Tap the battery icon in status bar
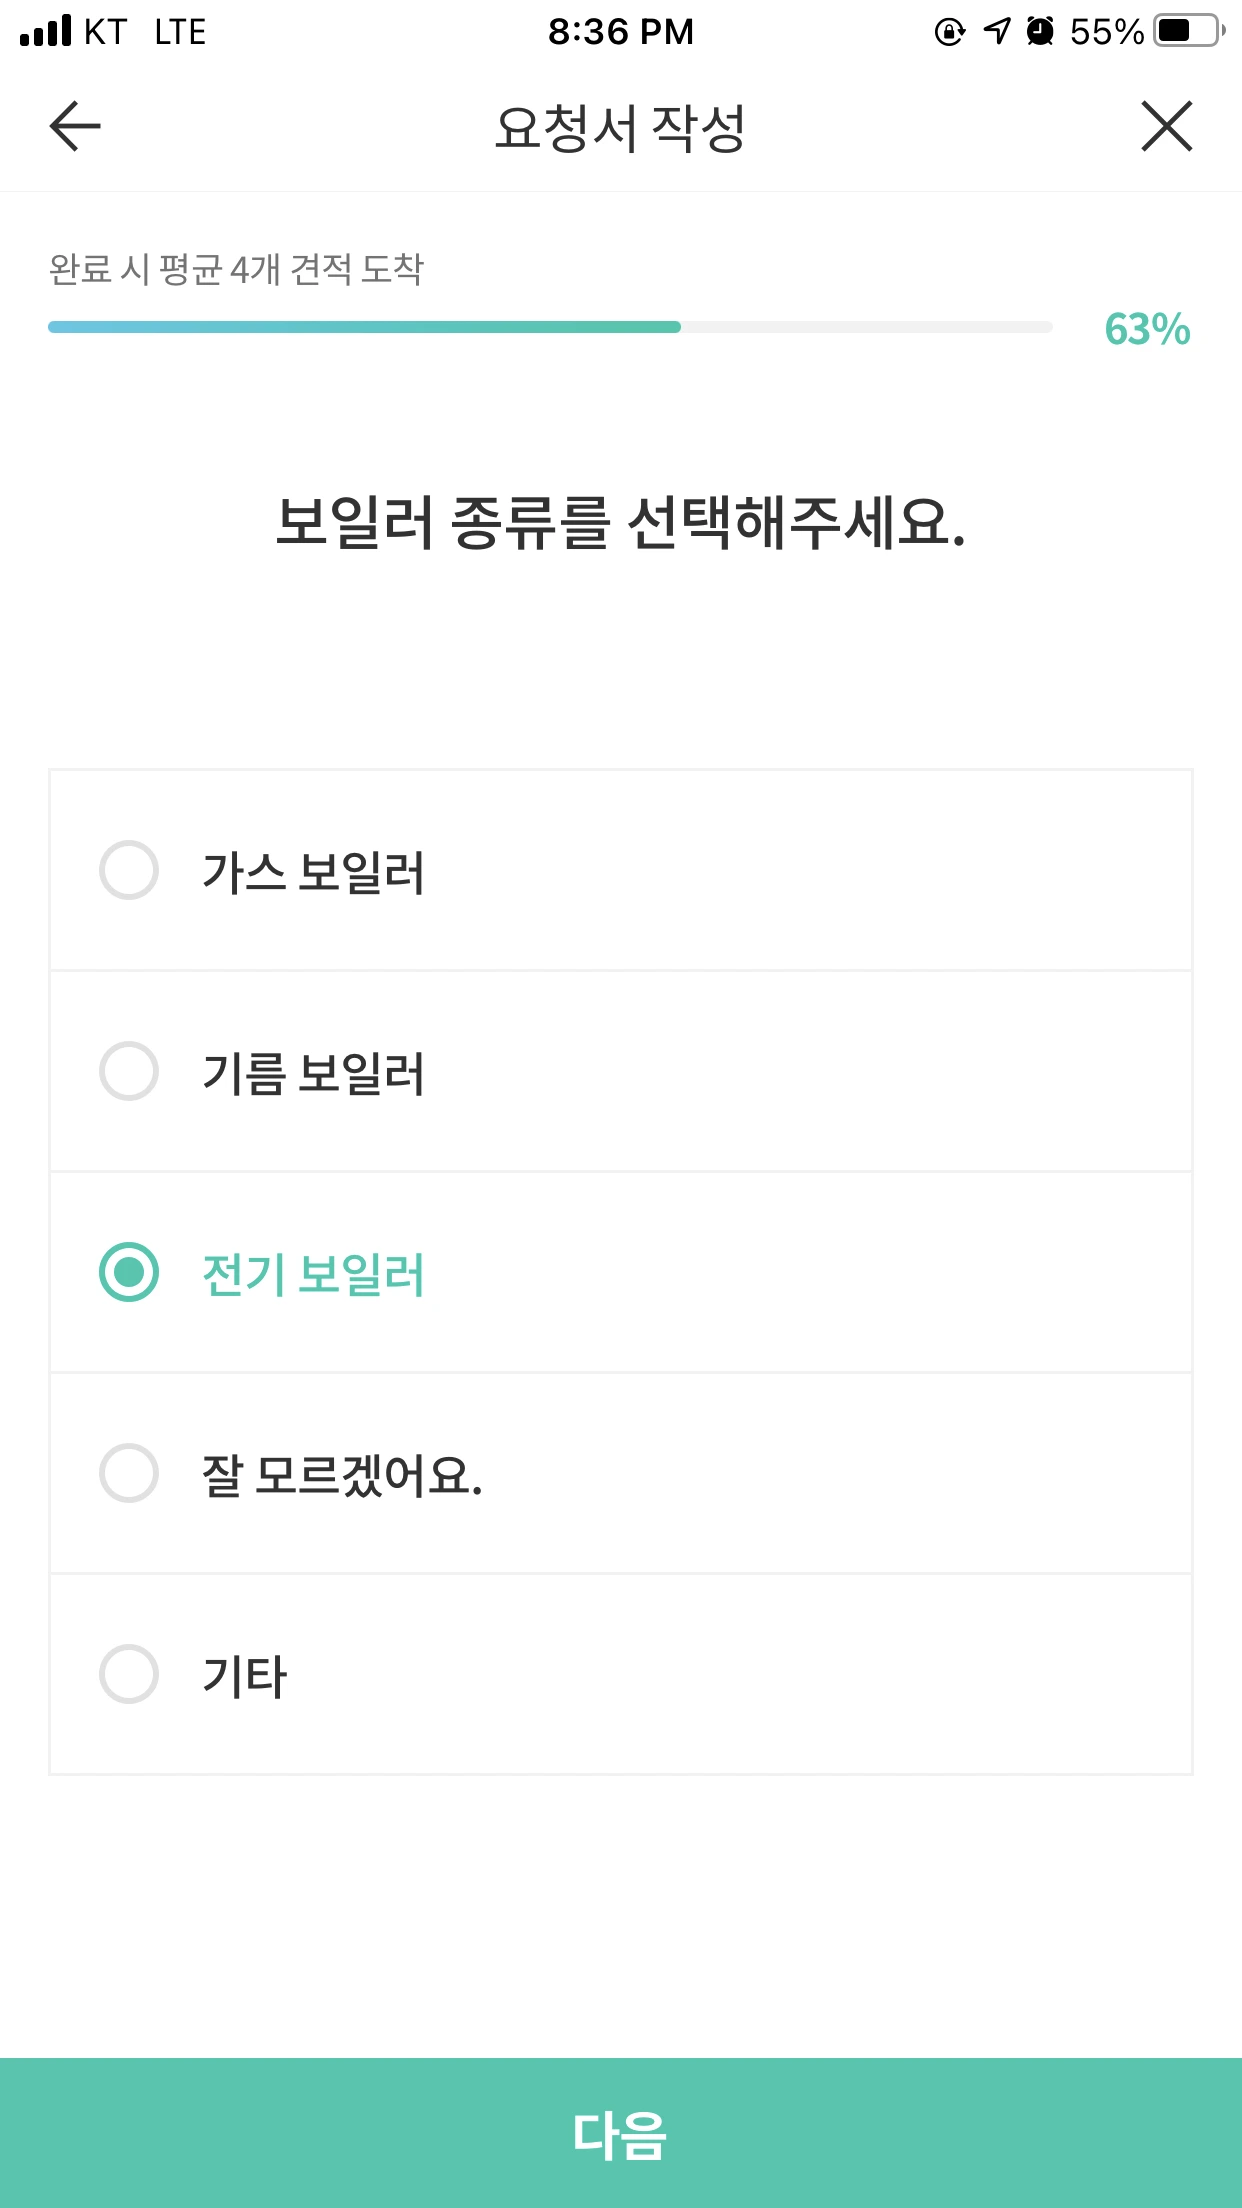 click(x=1187, y=31)
